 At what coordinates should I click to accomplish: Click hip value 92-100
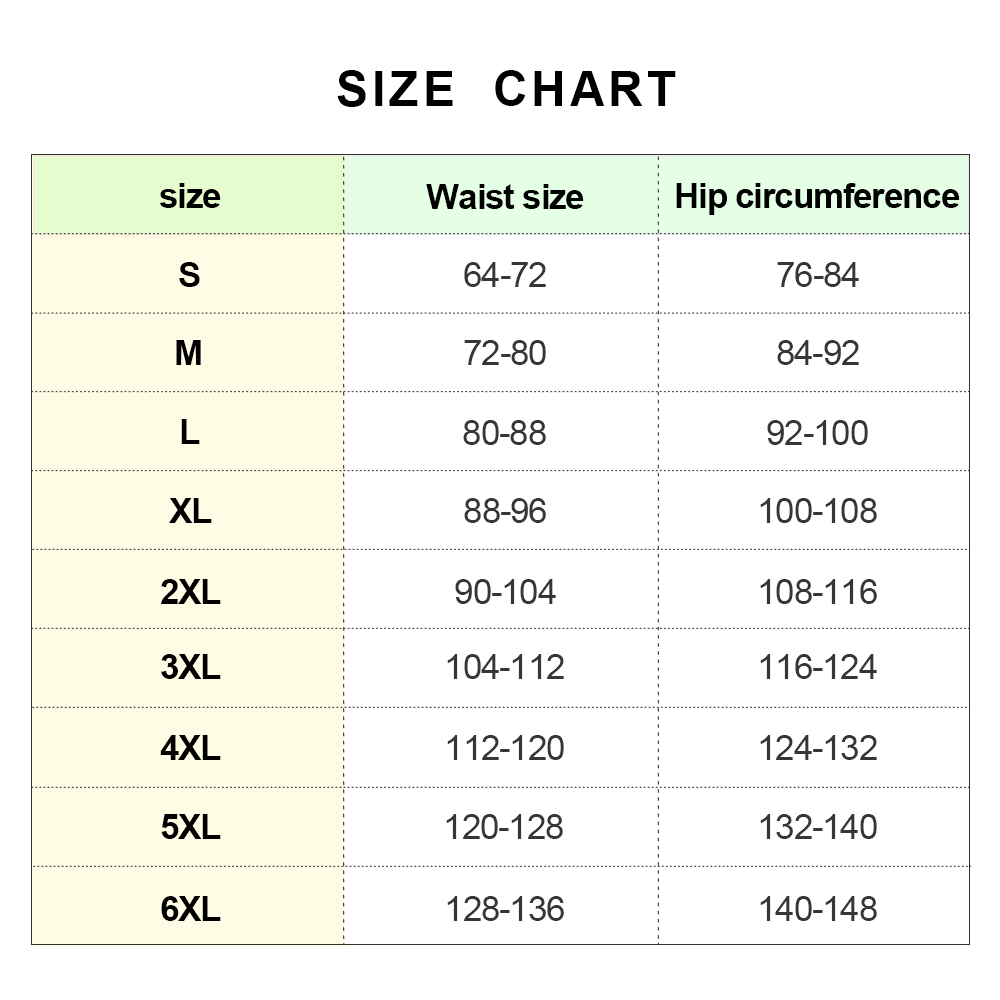(x=817, y=433)
